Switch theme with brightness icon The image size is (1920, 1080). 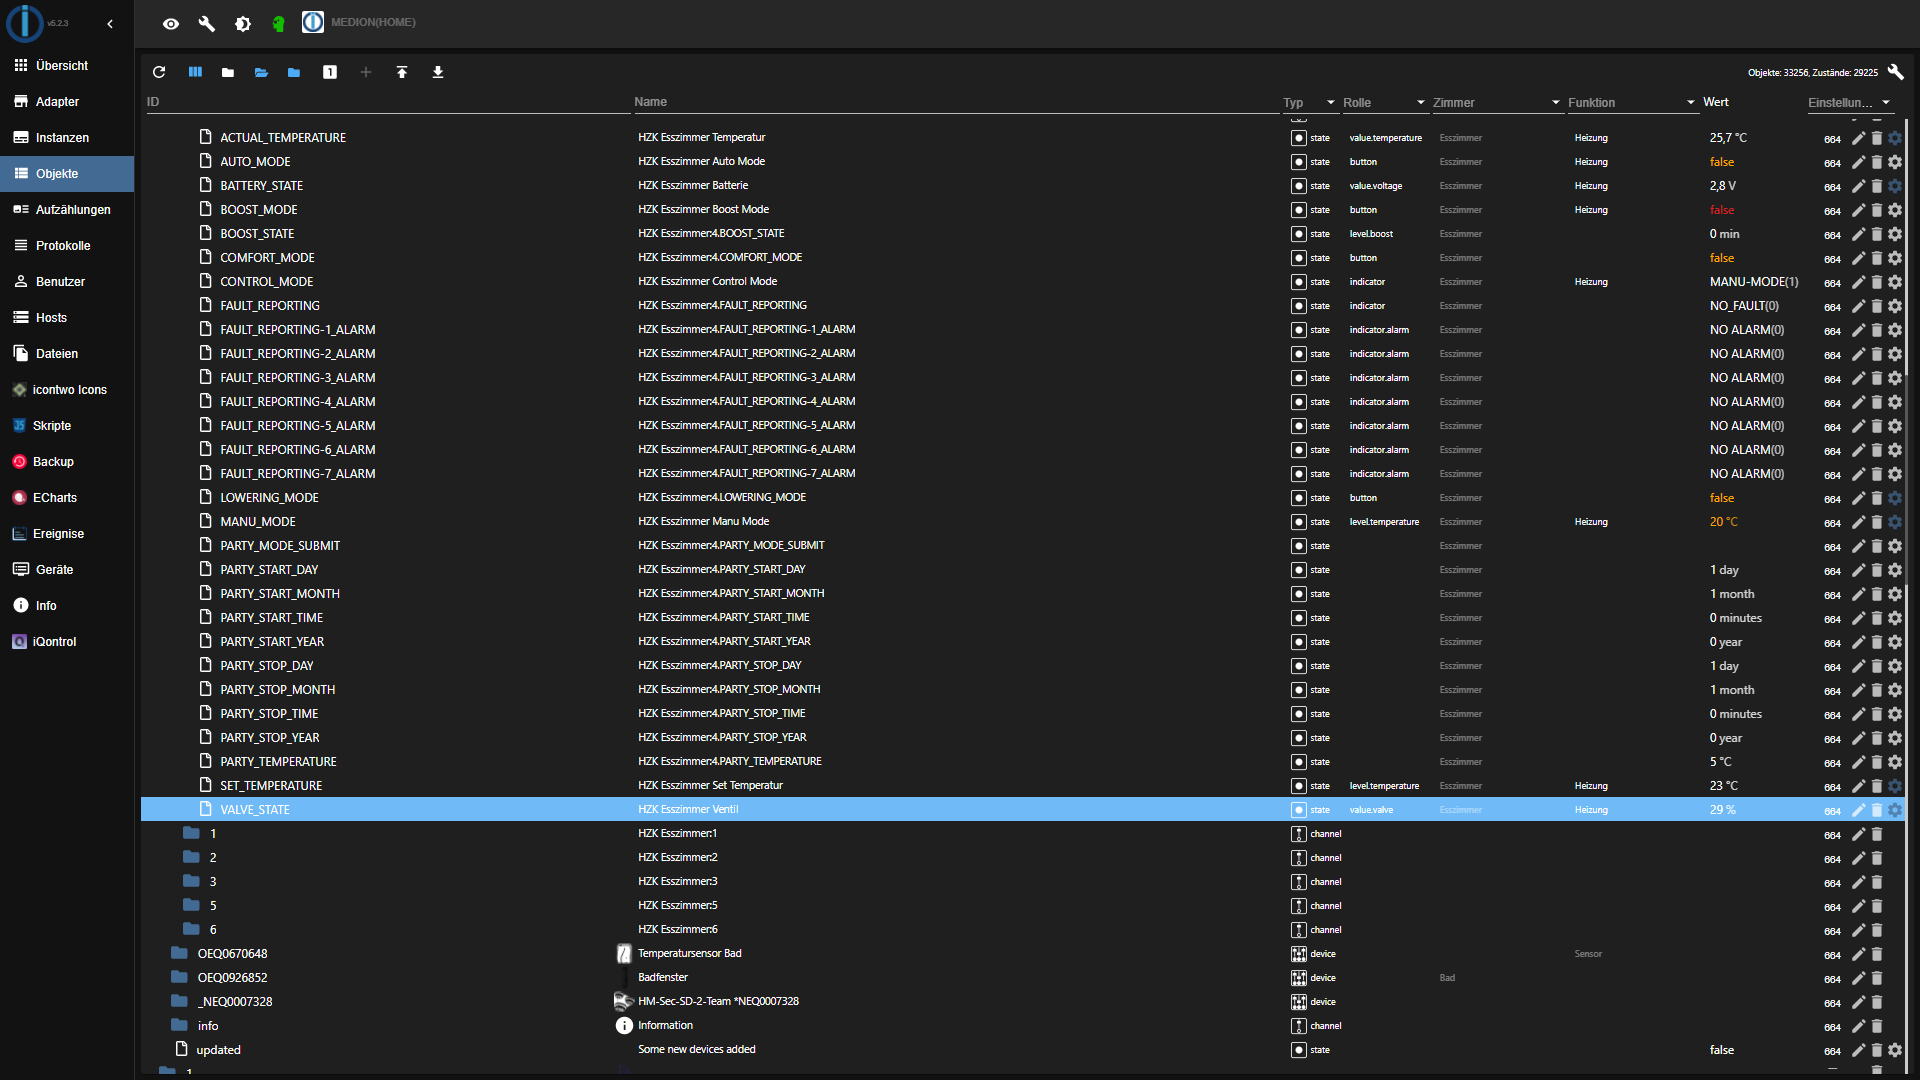point(243,23)
